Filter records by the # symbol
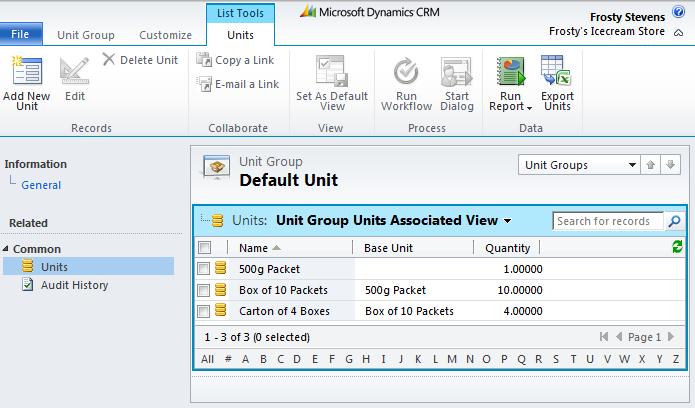Screen dimensions: 695x408 click(x=228, y=359)
